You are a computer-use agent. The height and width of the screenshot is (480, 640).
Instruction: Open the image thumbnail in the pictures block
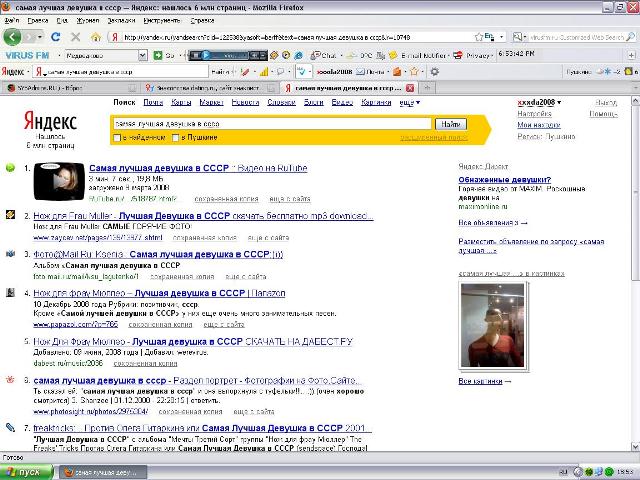click(x=493, y=326)
